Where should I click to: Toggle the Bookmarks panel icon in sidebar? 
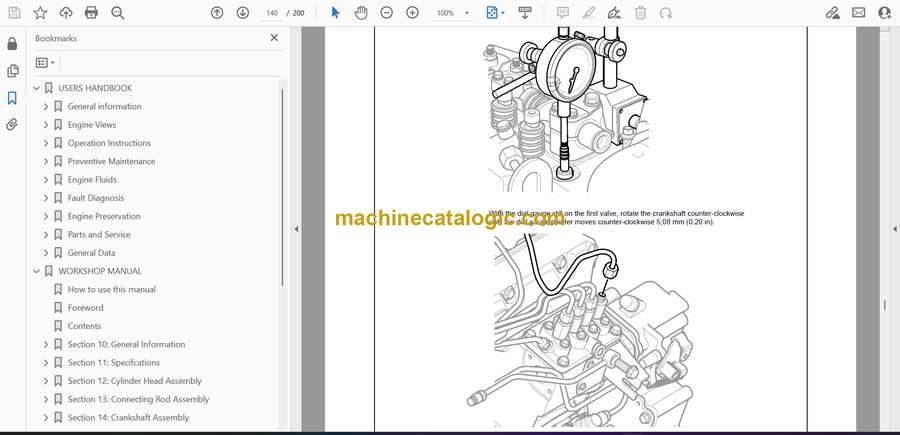pyautogui.click(x=12, y=98)
